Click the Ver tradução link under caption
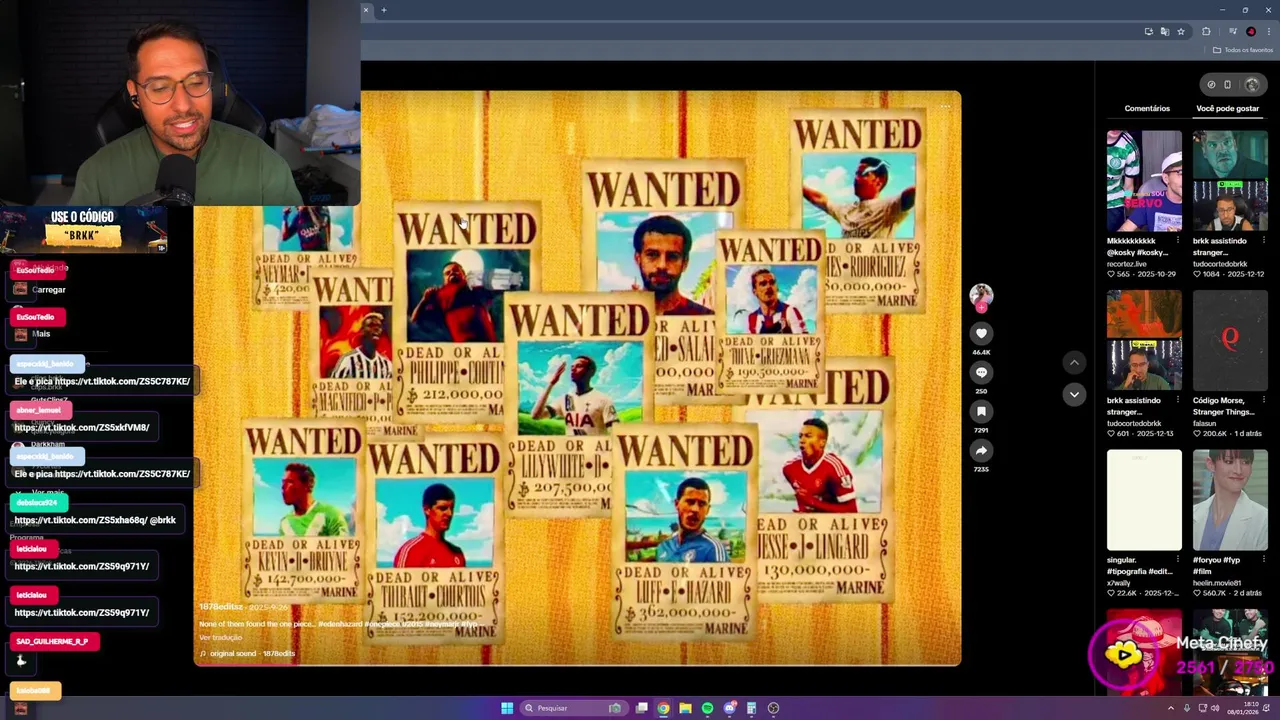The height and width of the screenshot is (720, 1280). pyautogui.click(x=221, y=637)
